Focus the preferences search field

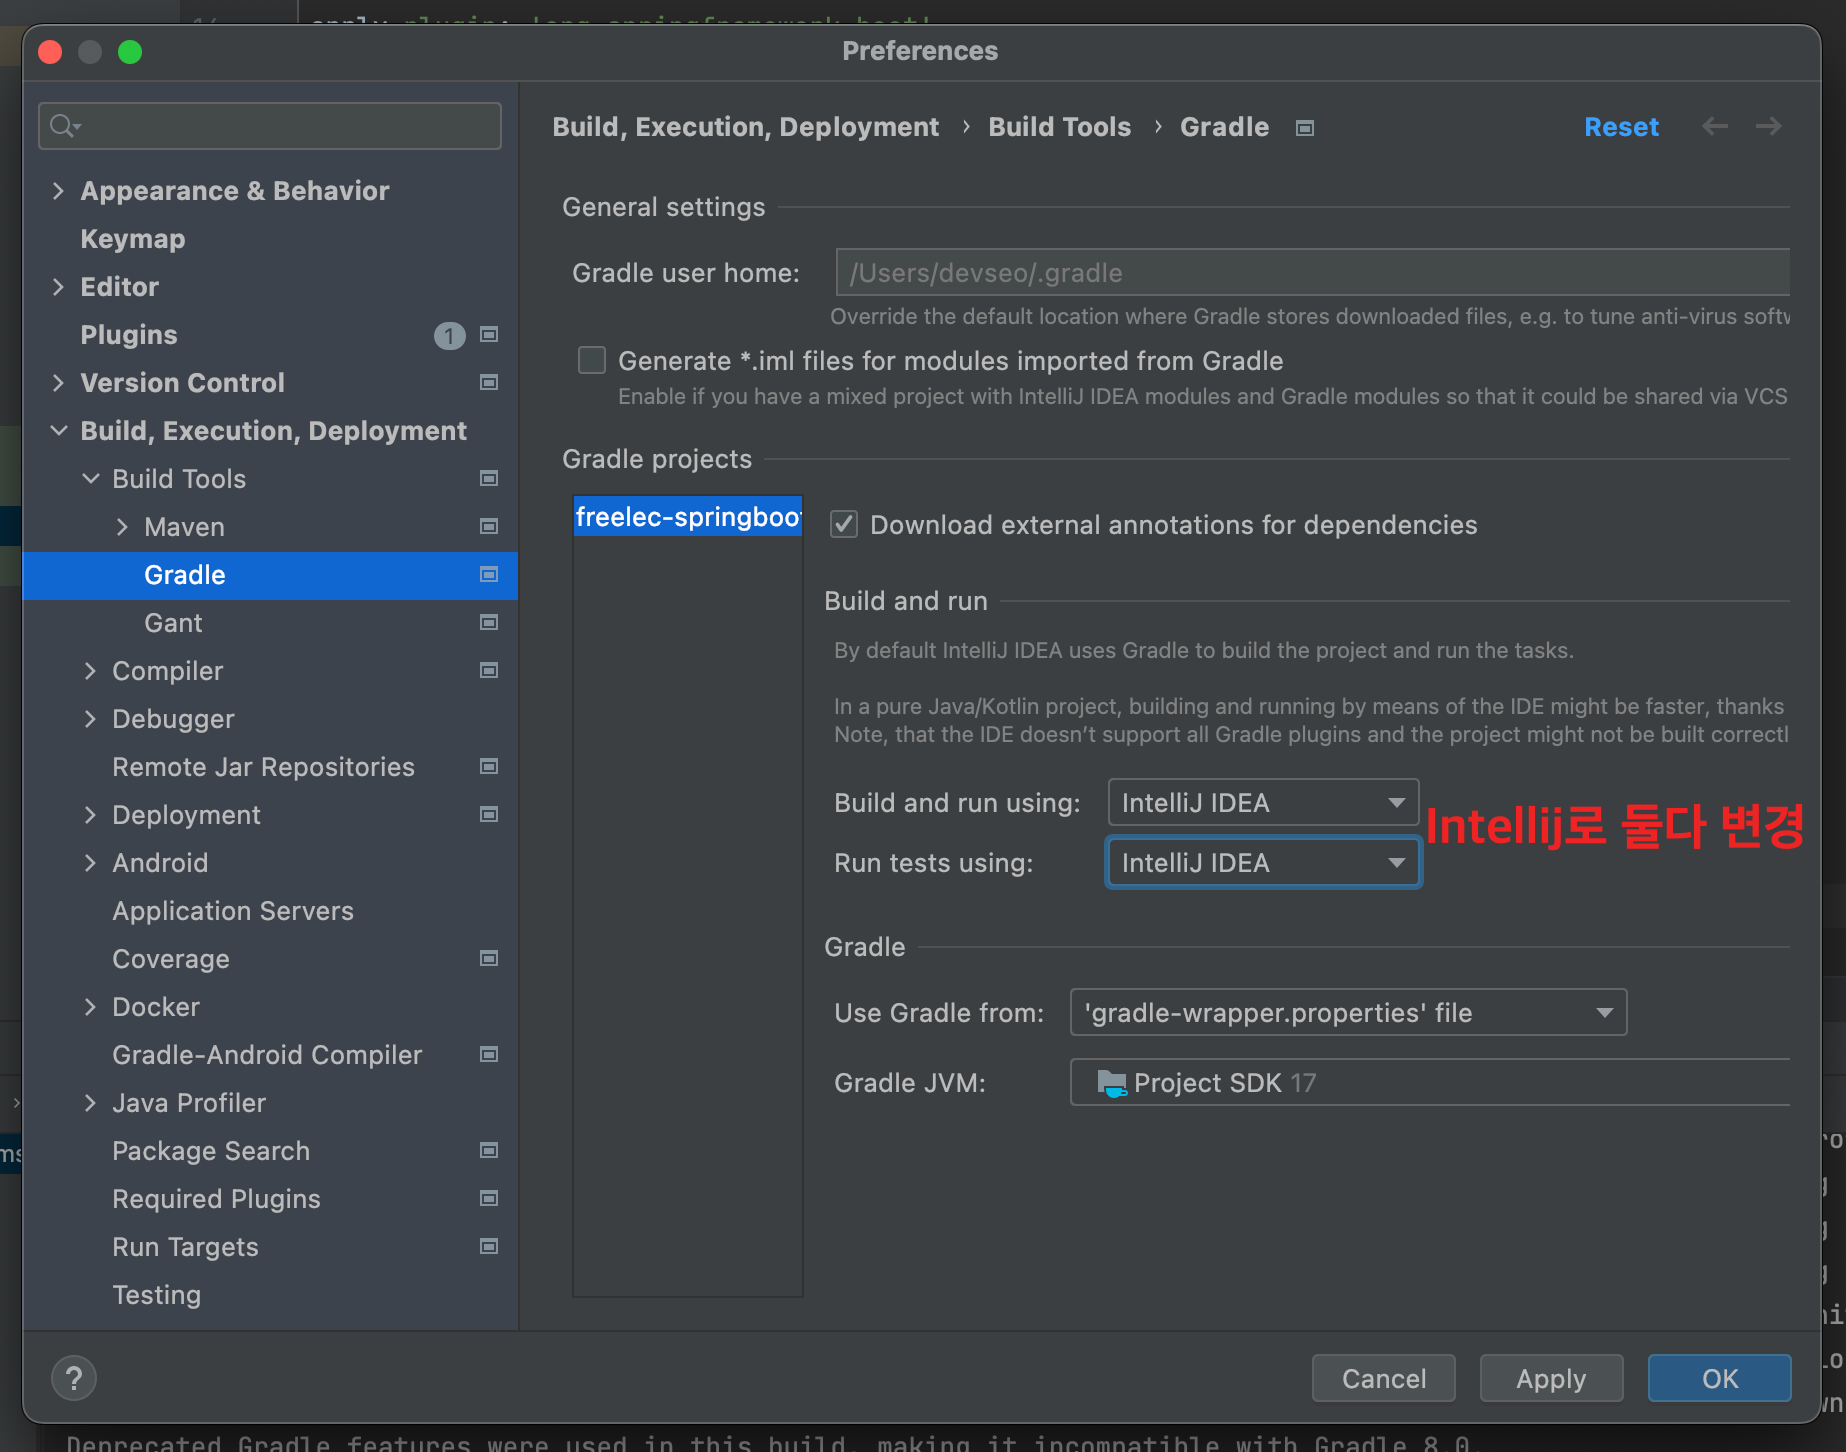[270, 126]
